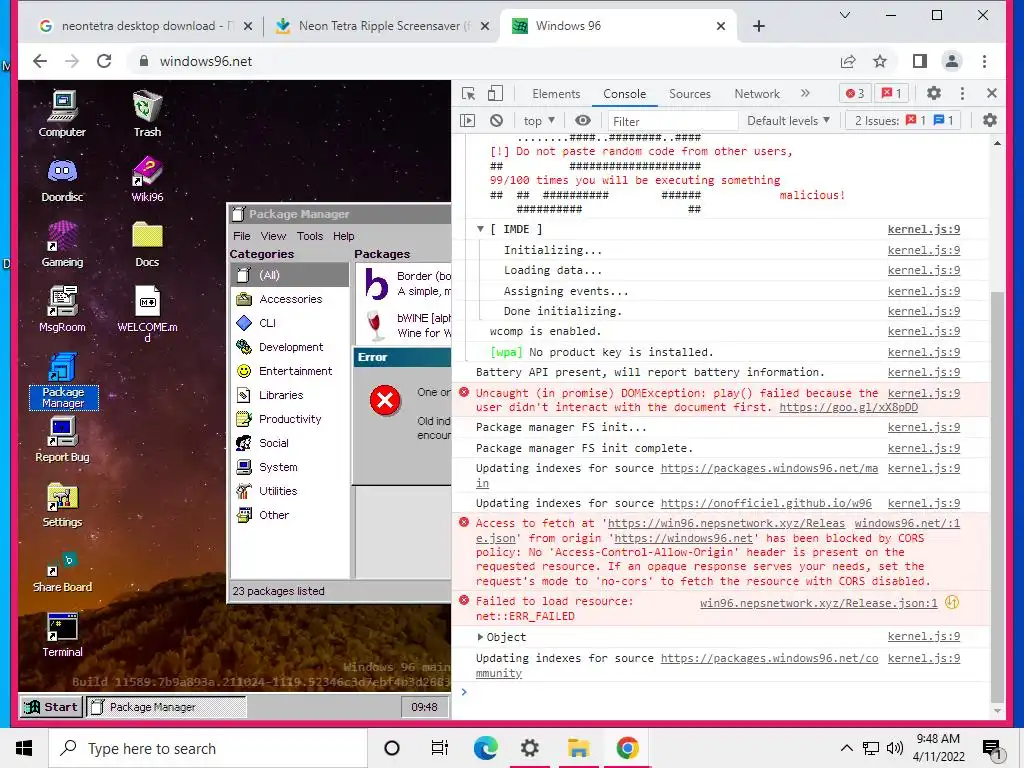Select the (All) category
Image resolution: width=1024 pixels, height=768 pixels.
tap(289, 275)
